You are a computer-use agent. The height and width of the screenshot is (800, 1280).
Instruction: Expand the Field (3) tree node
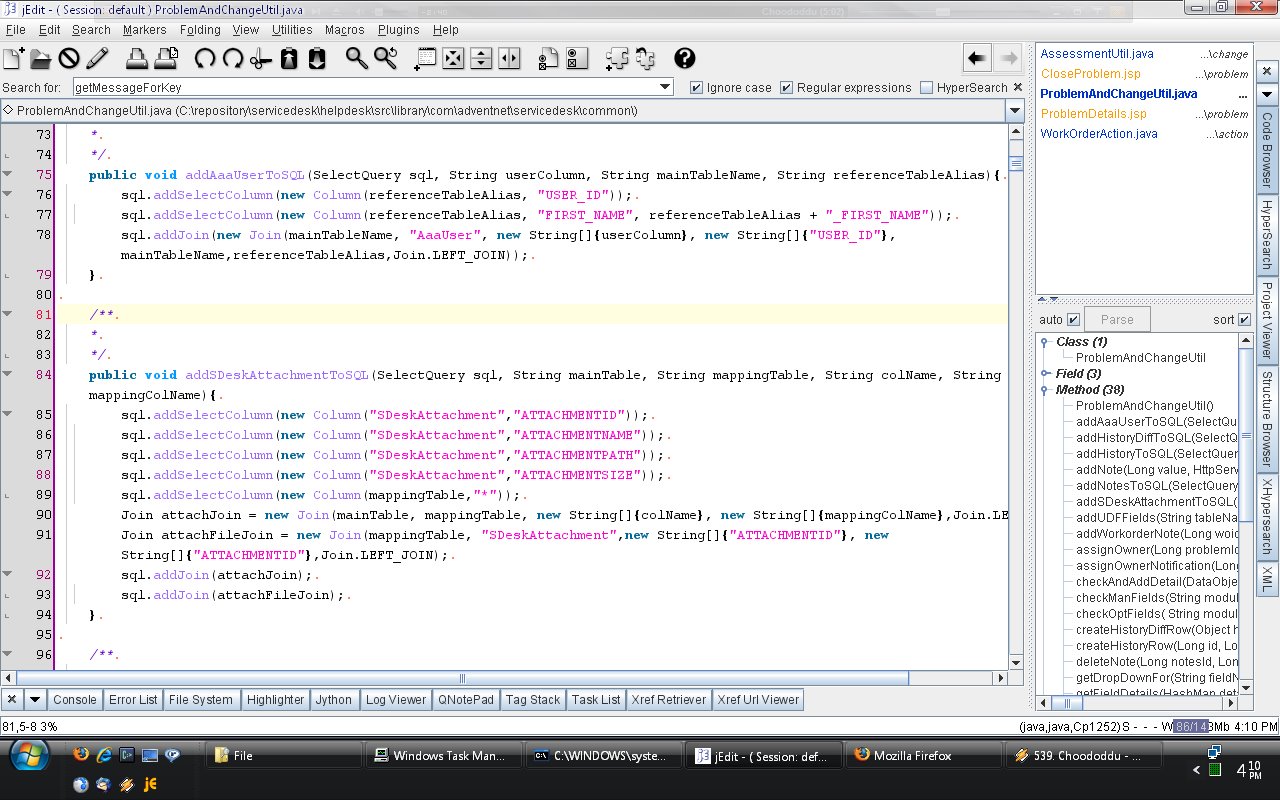[x=1046, y=374]
